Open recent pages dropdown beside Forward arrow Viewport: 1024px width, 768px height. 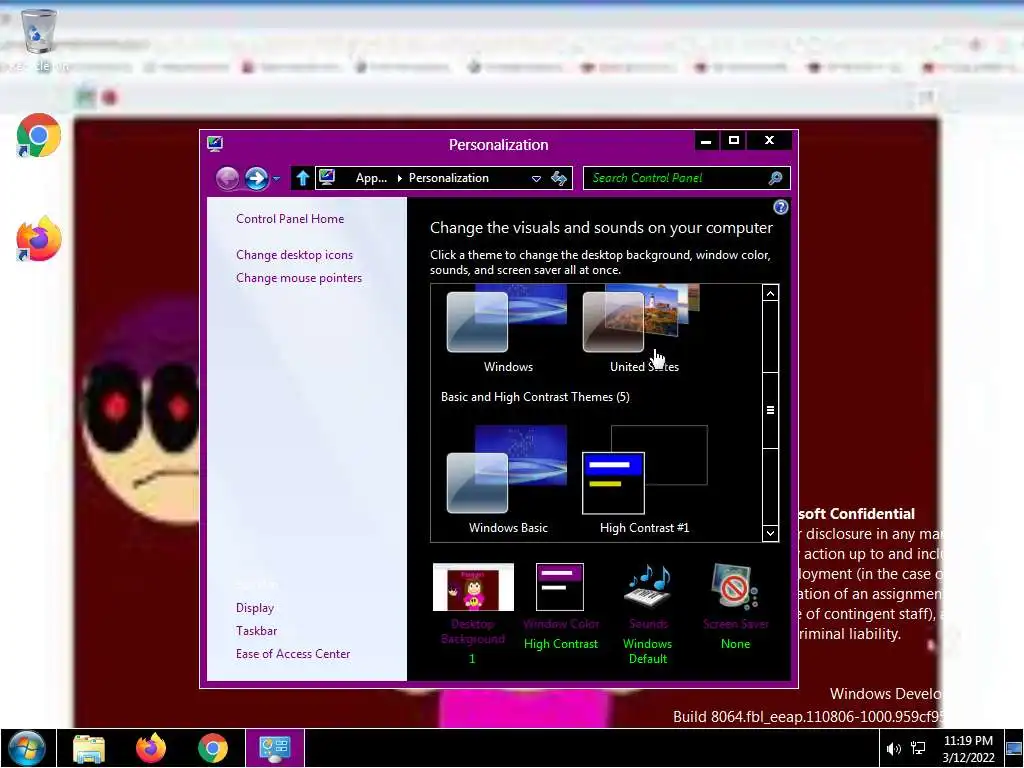pos(276,178)
